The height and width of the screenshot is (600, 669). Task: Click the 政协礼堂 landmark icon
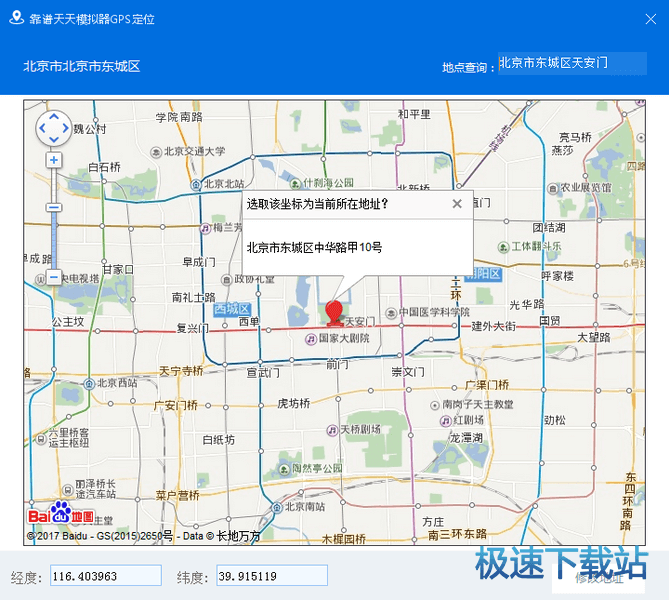tap(226, 280)
